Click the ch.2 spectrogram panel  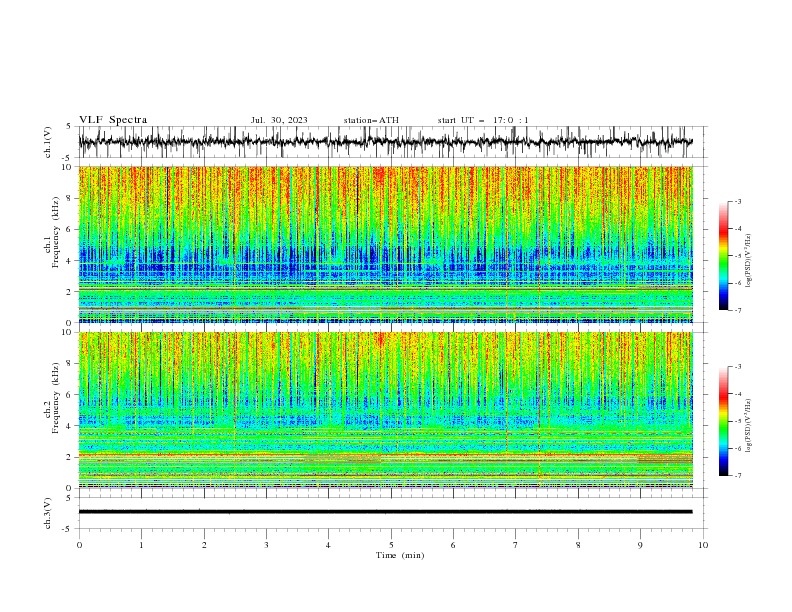[x=385, y=410]
